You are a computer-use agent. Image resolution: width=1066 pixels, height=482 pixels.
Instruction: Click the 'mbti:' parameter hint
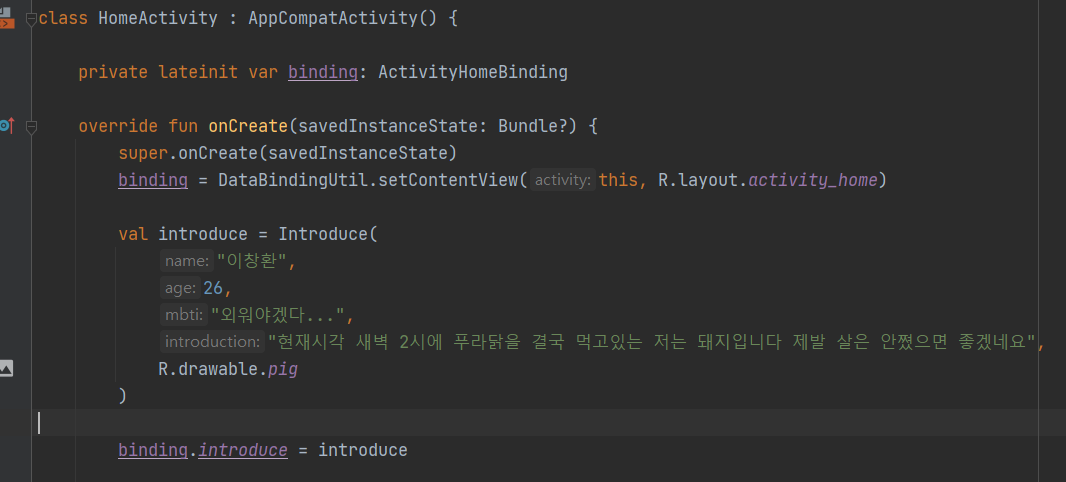click(184, 315)
